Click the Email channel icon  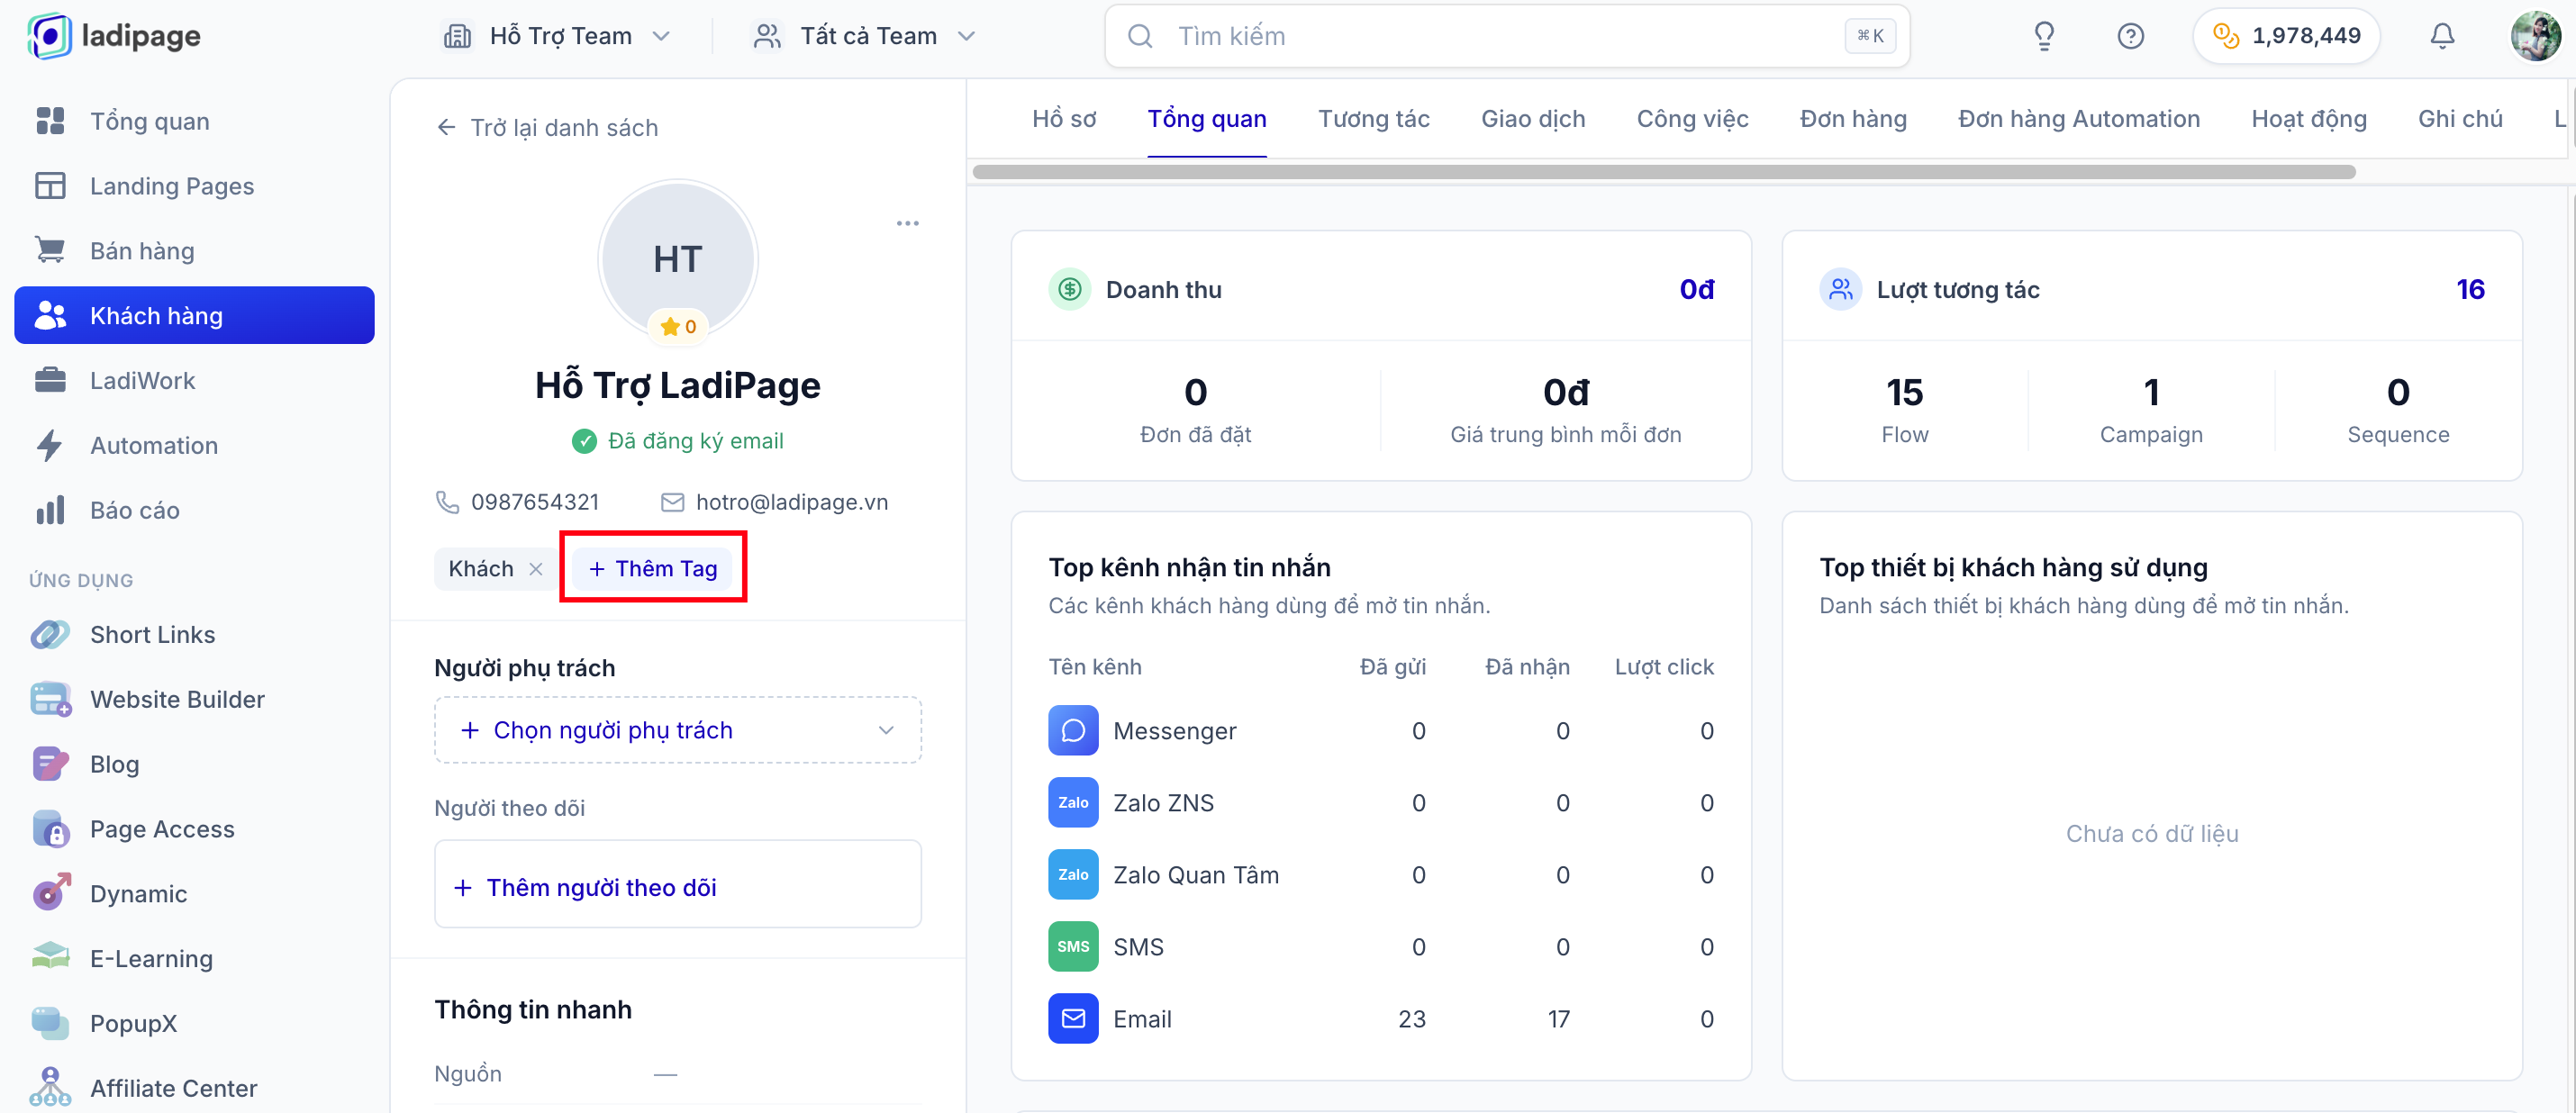1073,1019
